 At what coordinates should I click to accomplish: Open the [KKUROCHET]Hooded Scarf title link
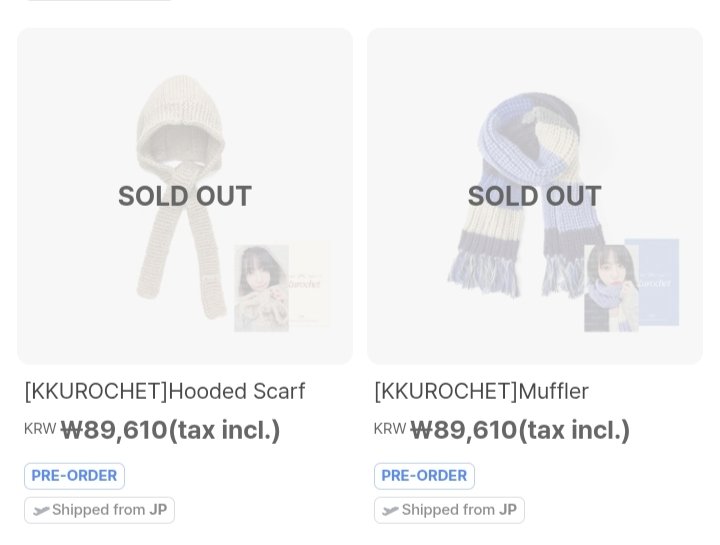(x=165, y=391)
